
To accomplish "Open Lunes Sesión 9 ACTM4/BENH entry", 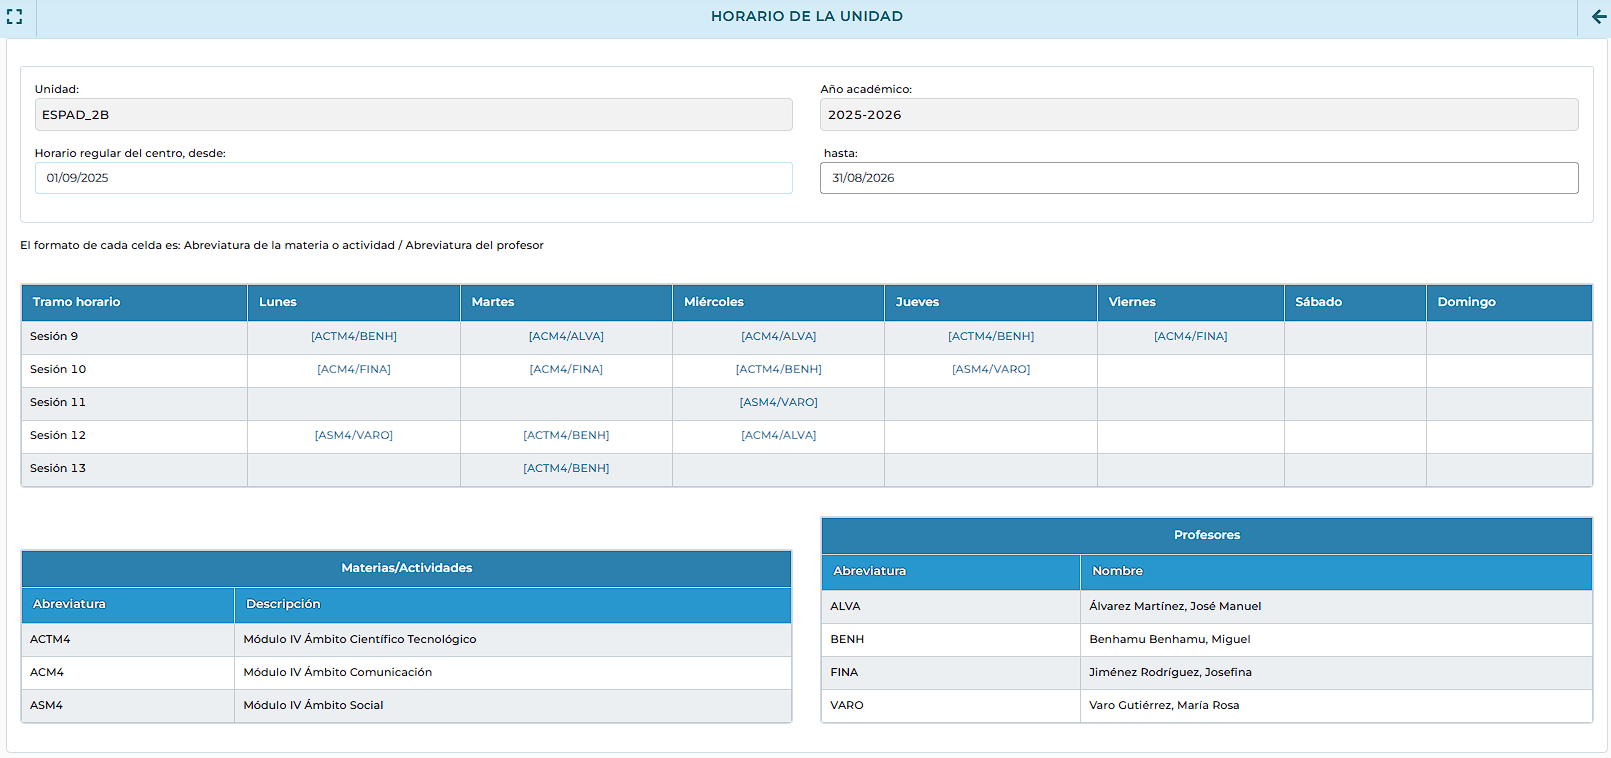I will pos(354,337).
